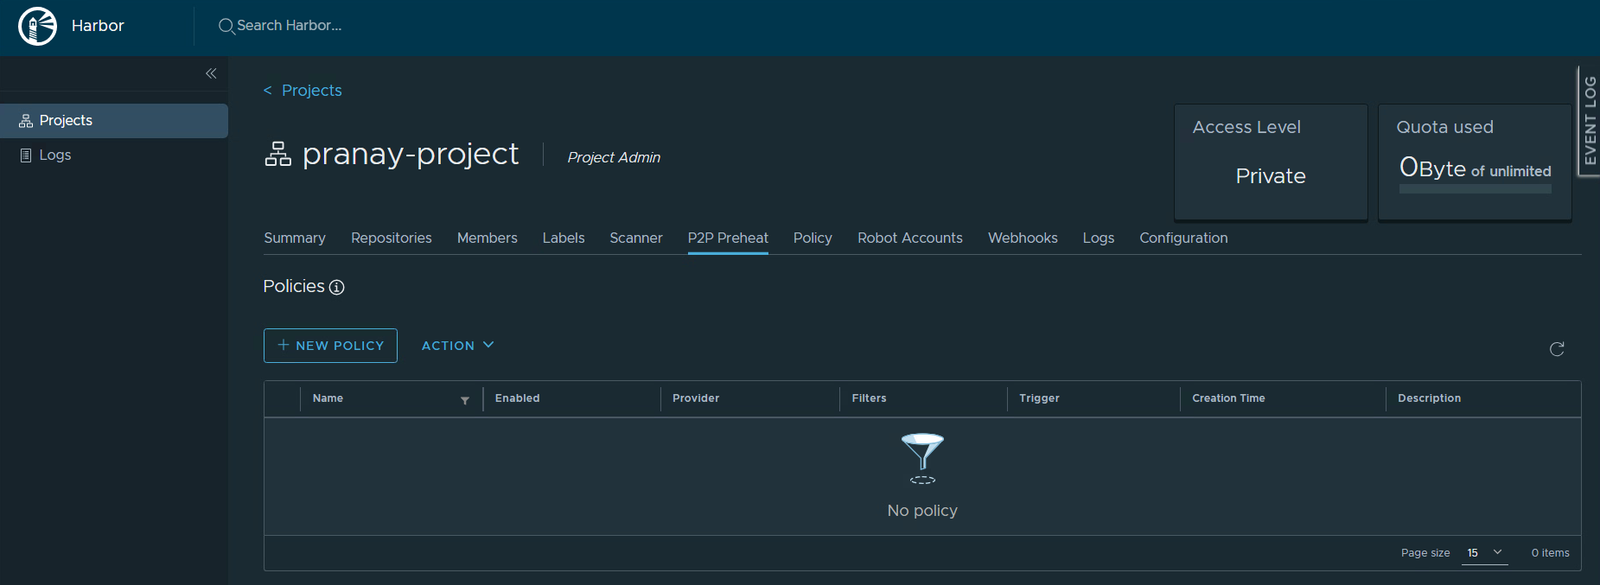The width and height of the screenshot is (1600, 585).
Task: Collapse the sidebar with double chevron
Action: point(211,73)
